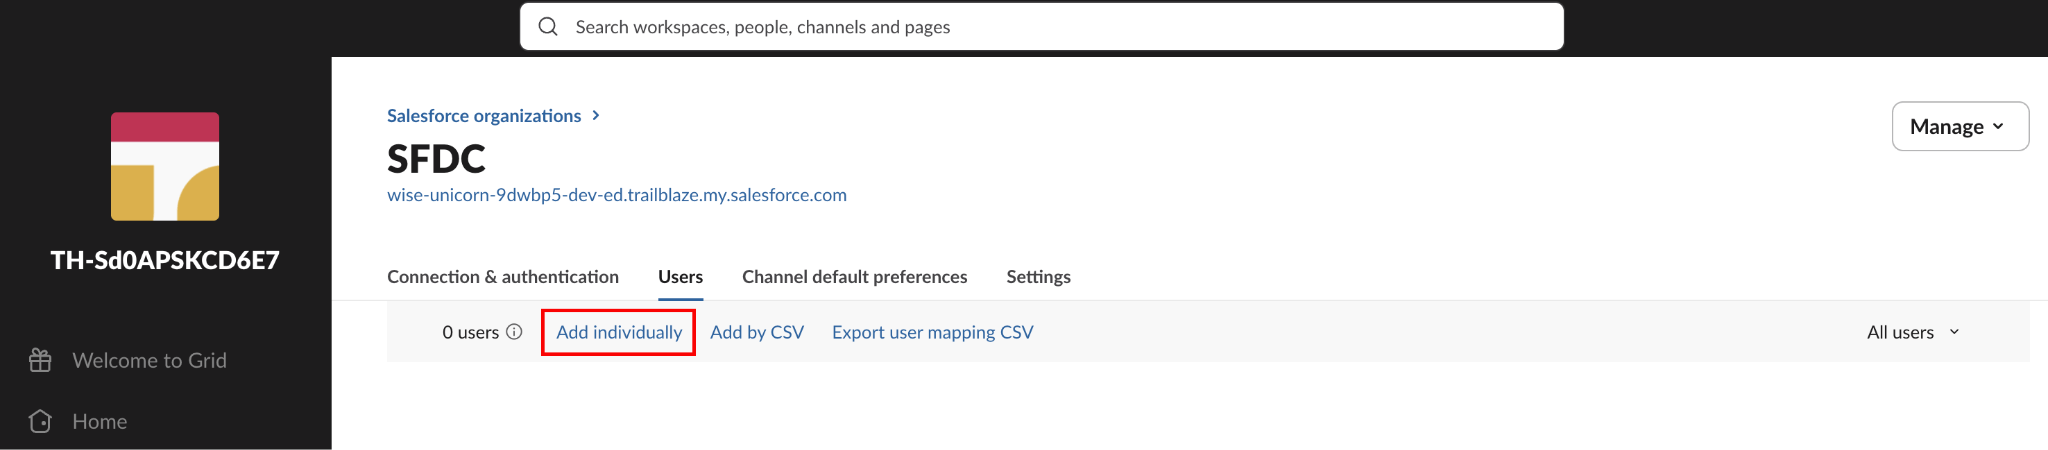
Task: Open the wise-unicorn salesforce.com URL
Action: click(617, 195)
